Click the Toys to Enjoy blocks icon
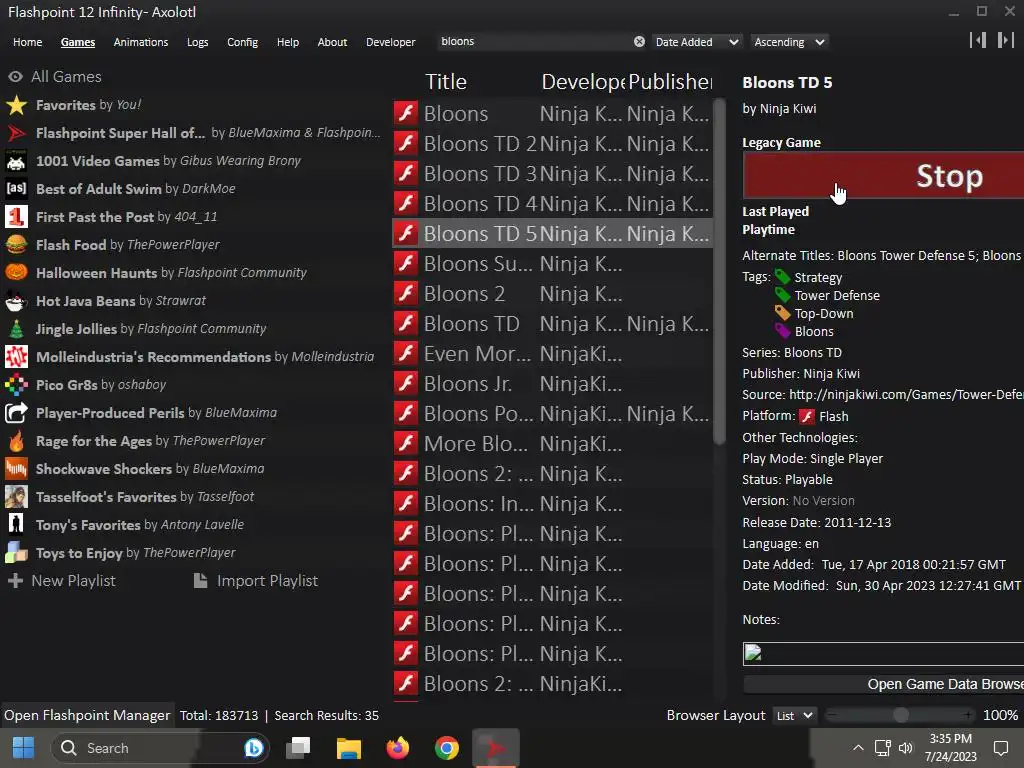1024x768 pixels. [x=16, y=553]
